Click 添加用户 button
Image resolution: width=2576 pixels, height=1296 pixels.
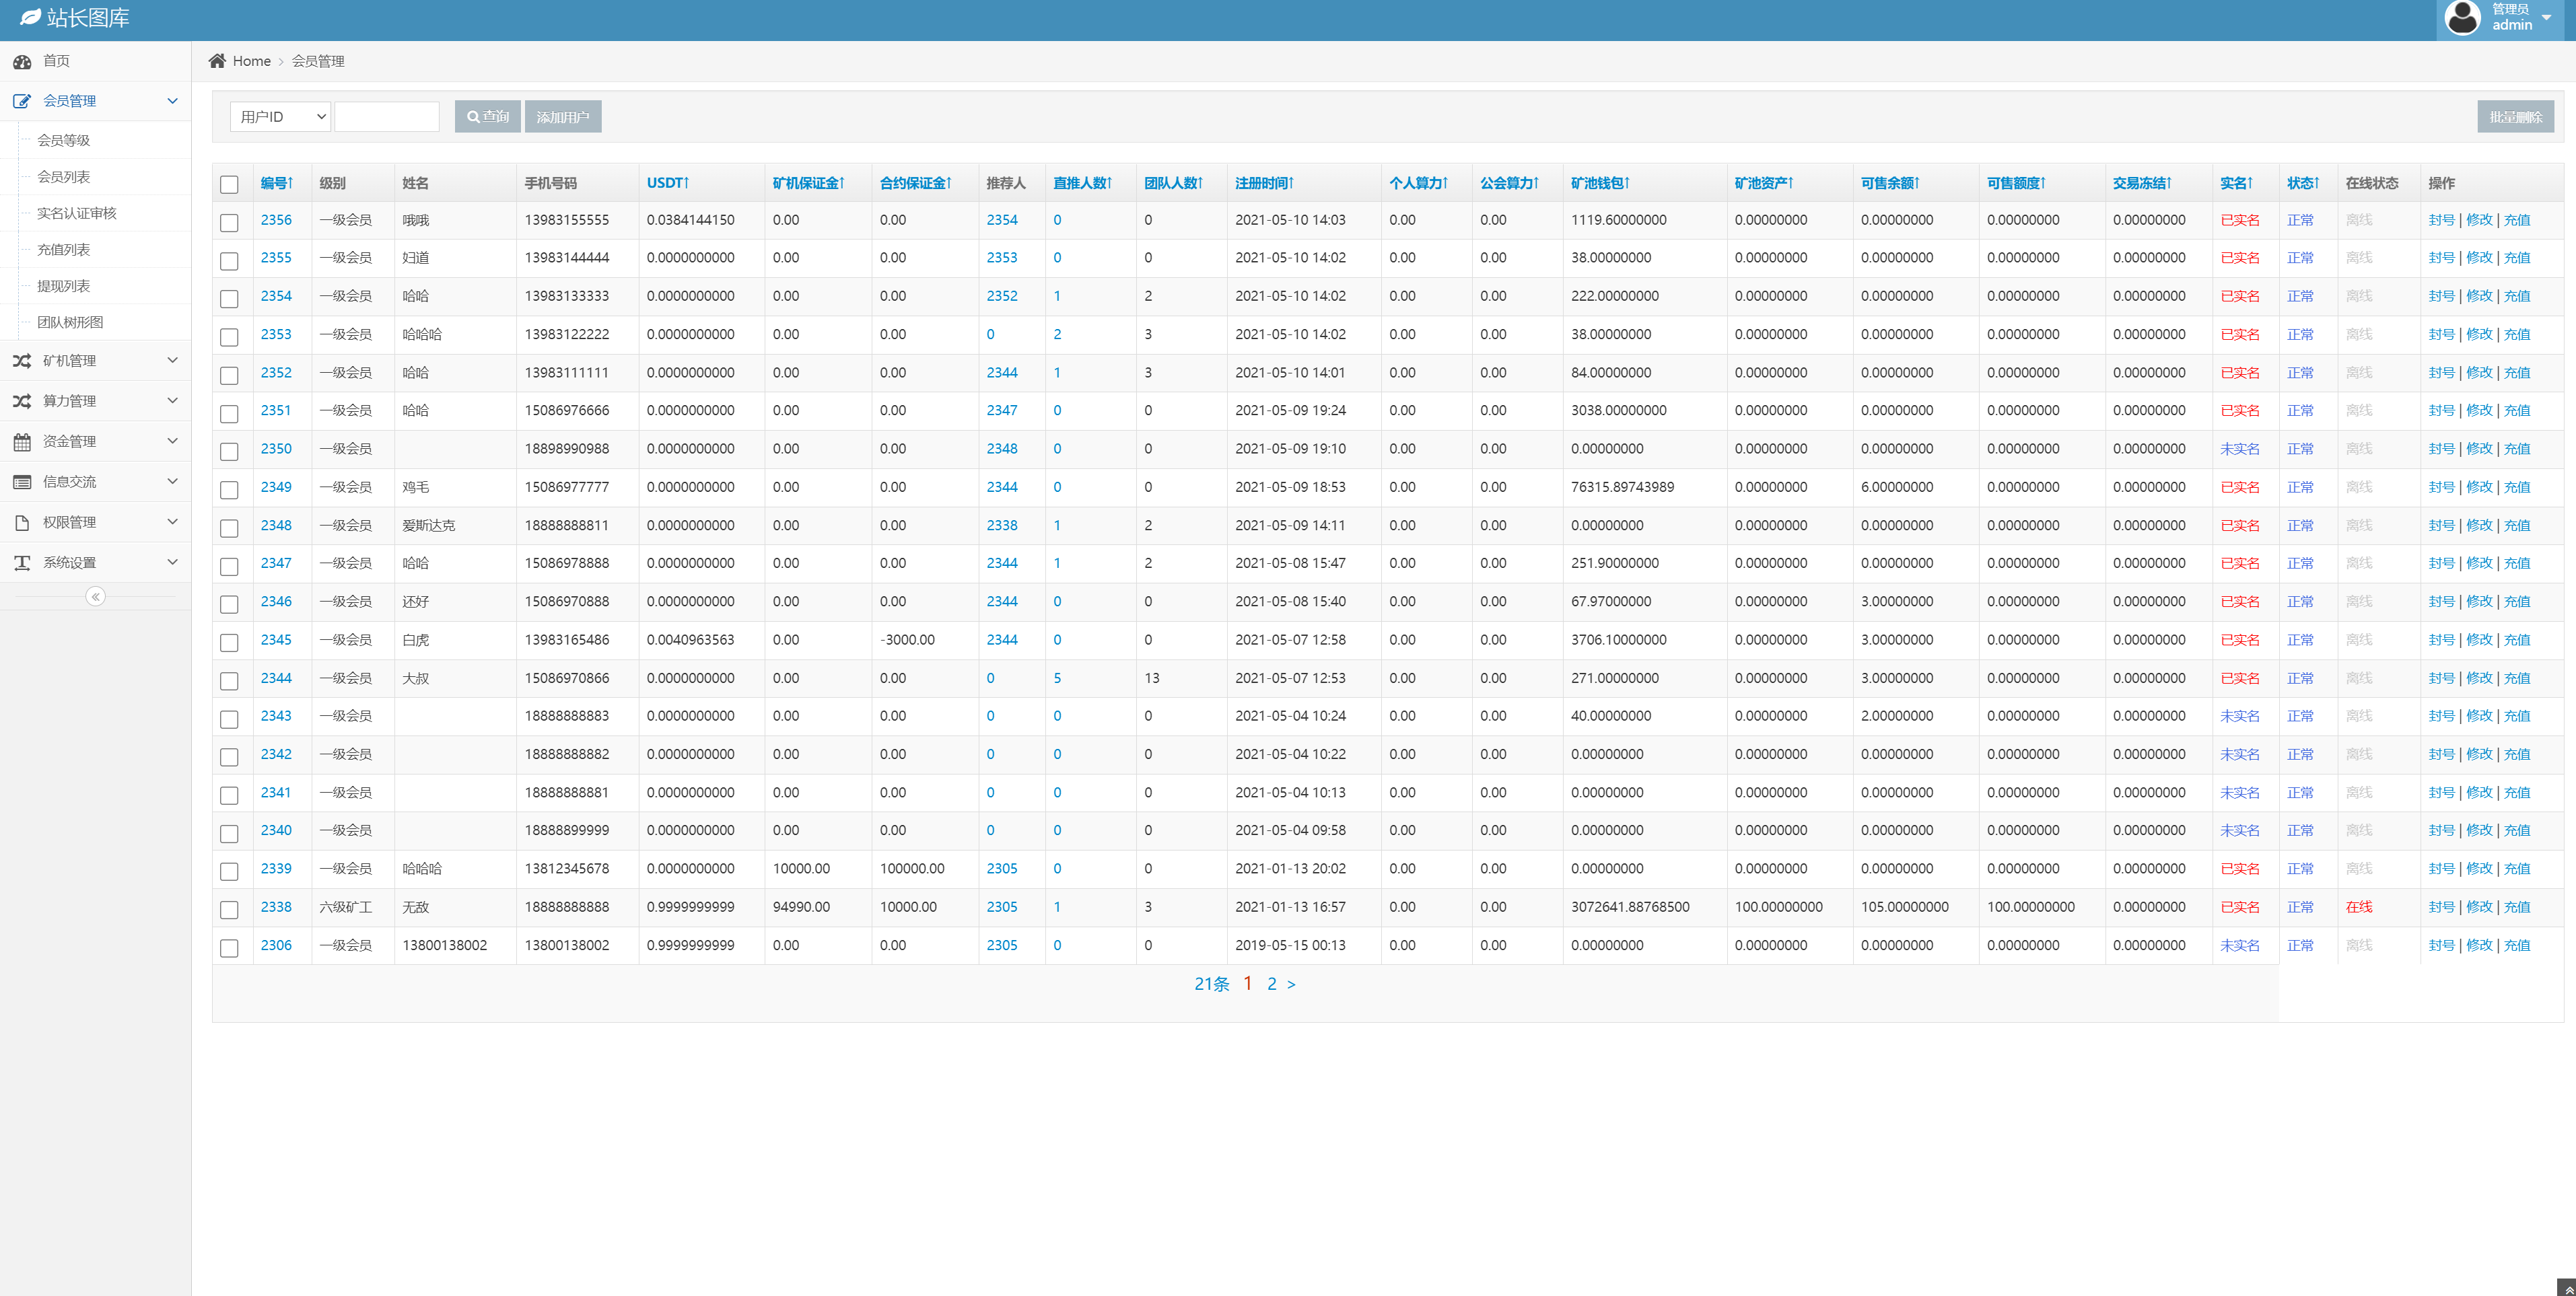point(562,116)
